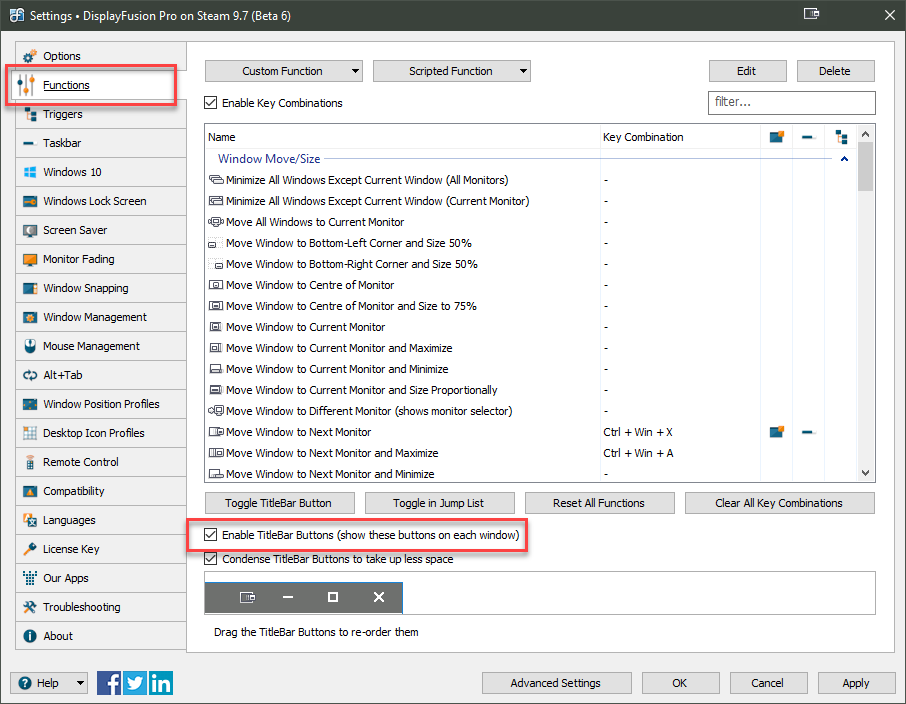Screen dimensions: 906x704
Task: Toggle Condense TitleBar Buttons checkbox
Action: [x=211, y=559]
